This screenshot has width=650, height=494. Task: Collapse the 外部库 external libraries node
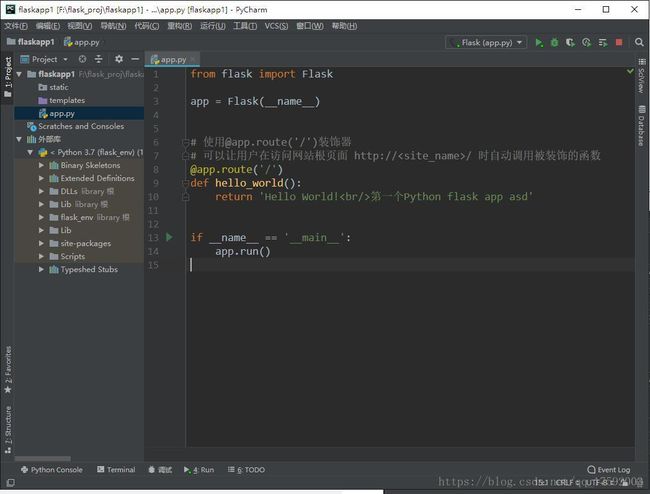tap(19, 139)
